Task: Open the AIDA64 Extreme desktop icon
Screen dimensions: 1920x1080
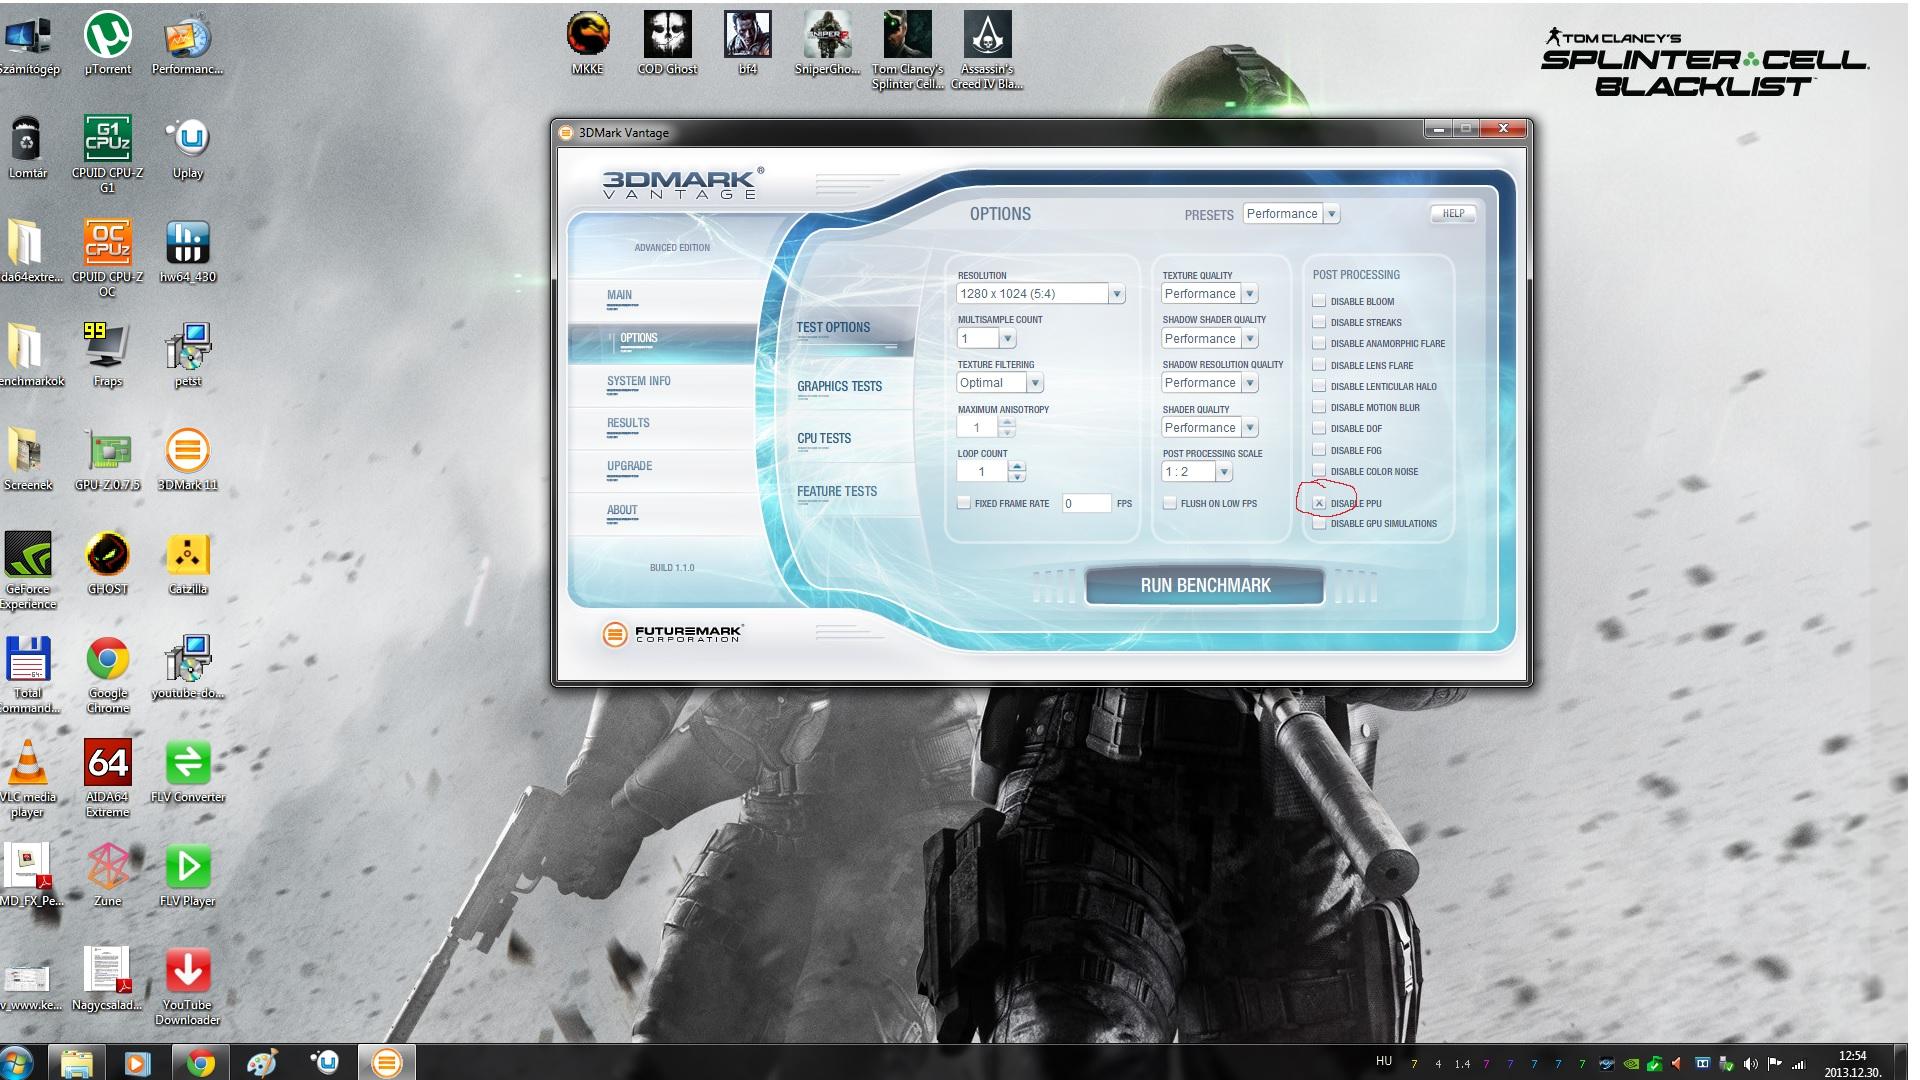Action: [x=108, y=778]
